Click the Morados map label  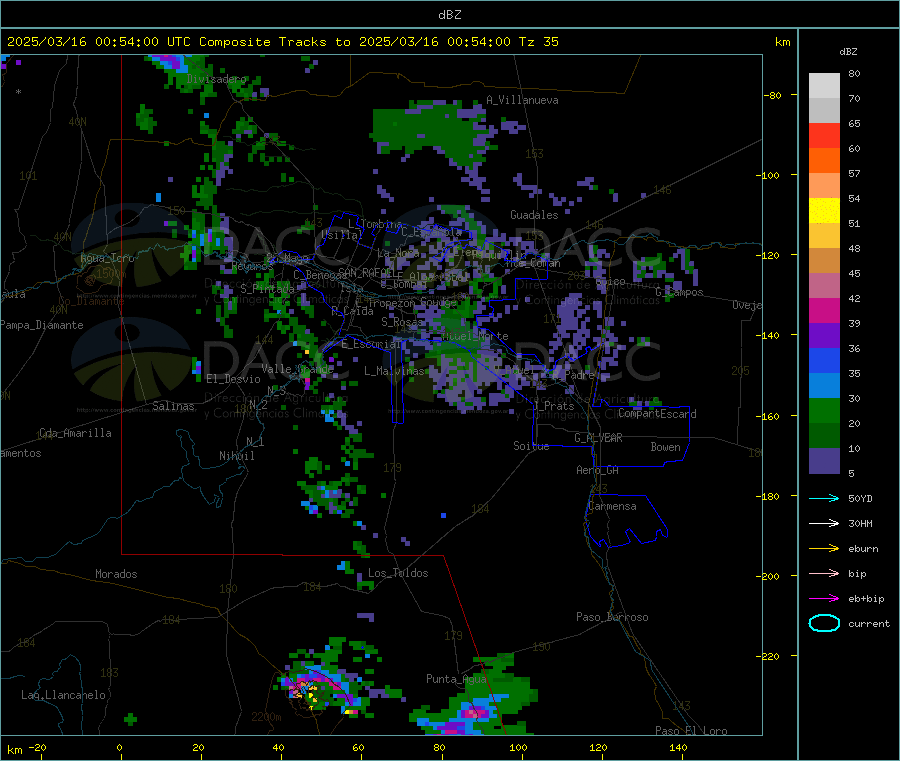click(x=116, y=574)
